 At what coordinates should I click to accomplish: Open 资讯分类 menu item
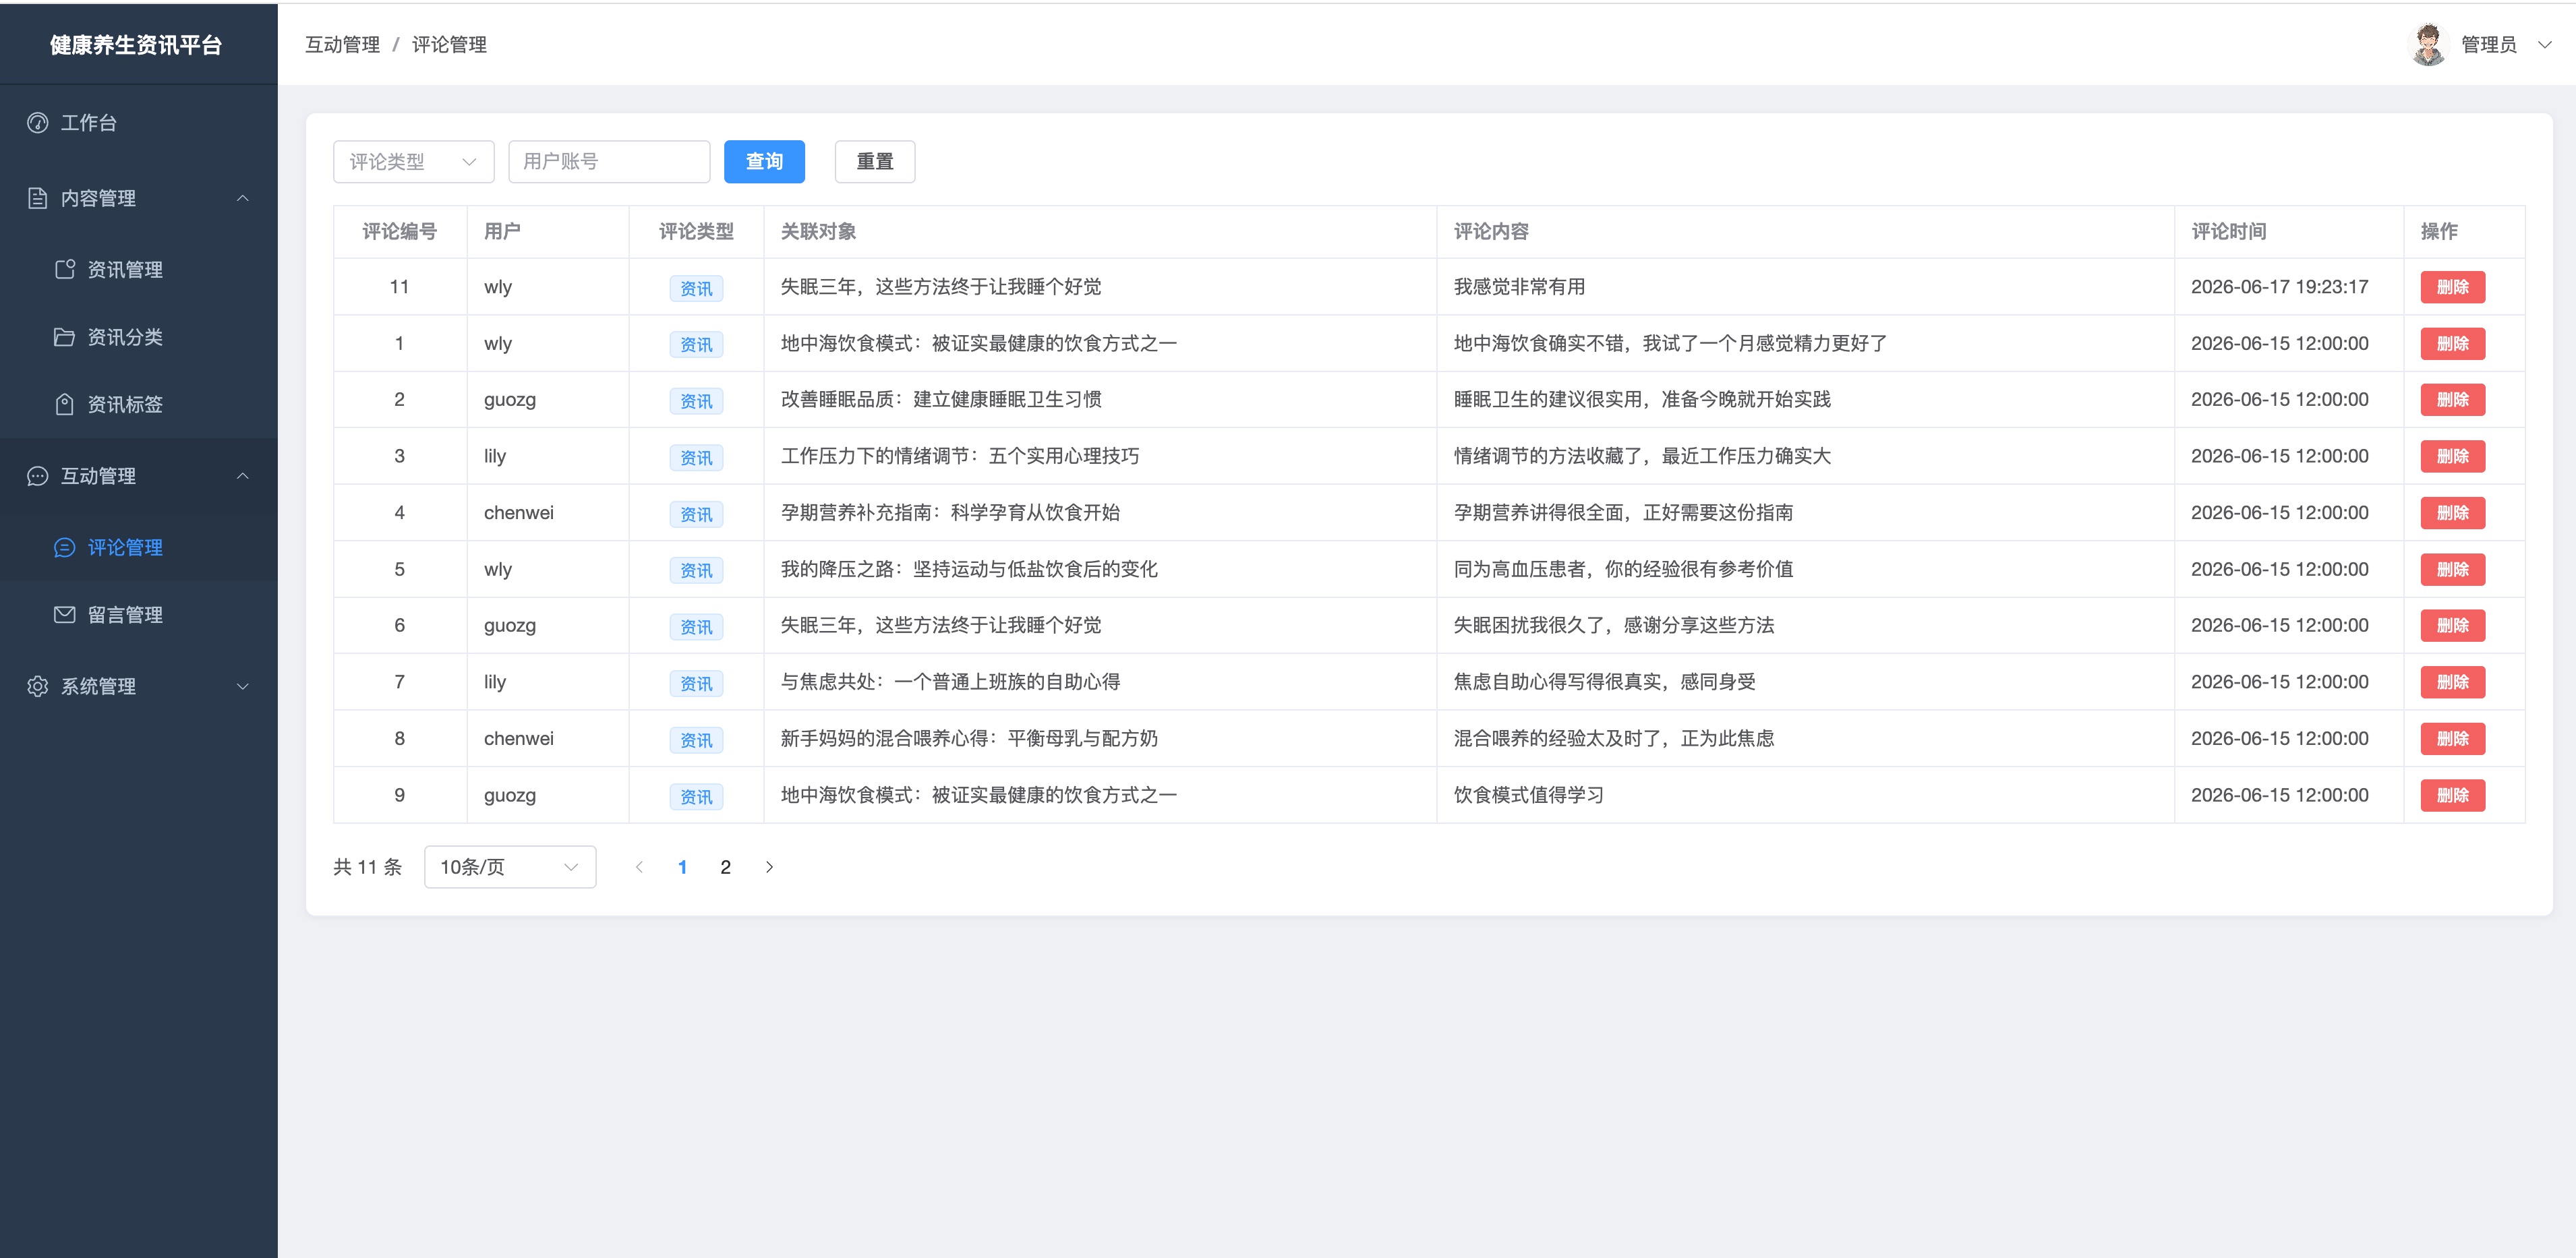[139, 337]
